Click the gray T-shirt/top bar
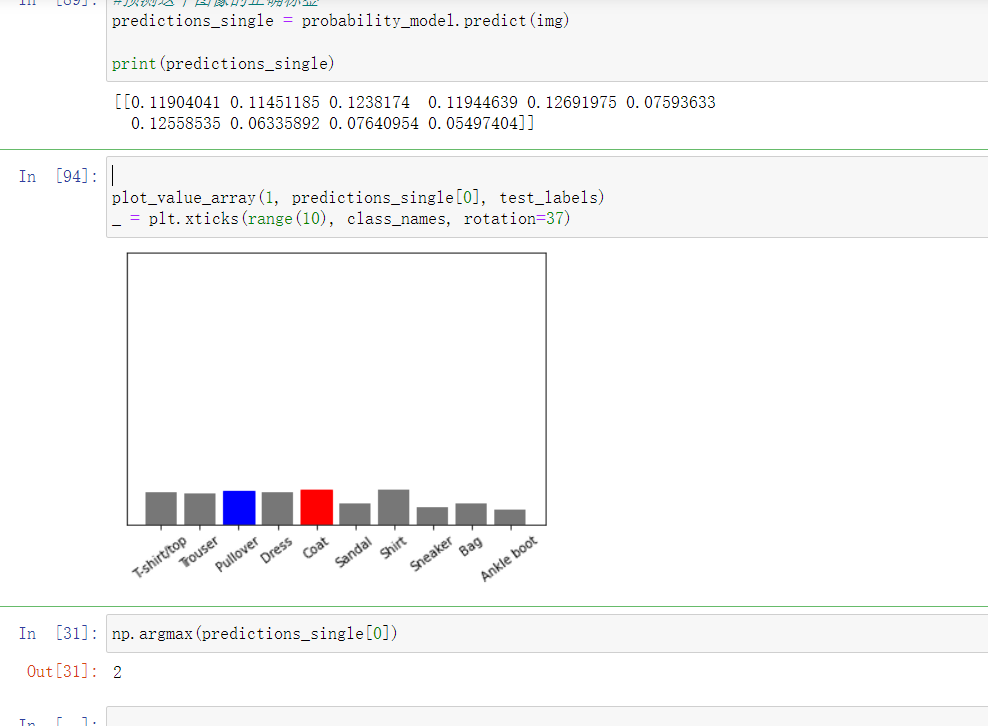988x726 pixels. pos(161,508)
